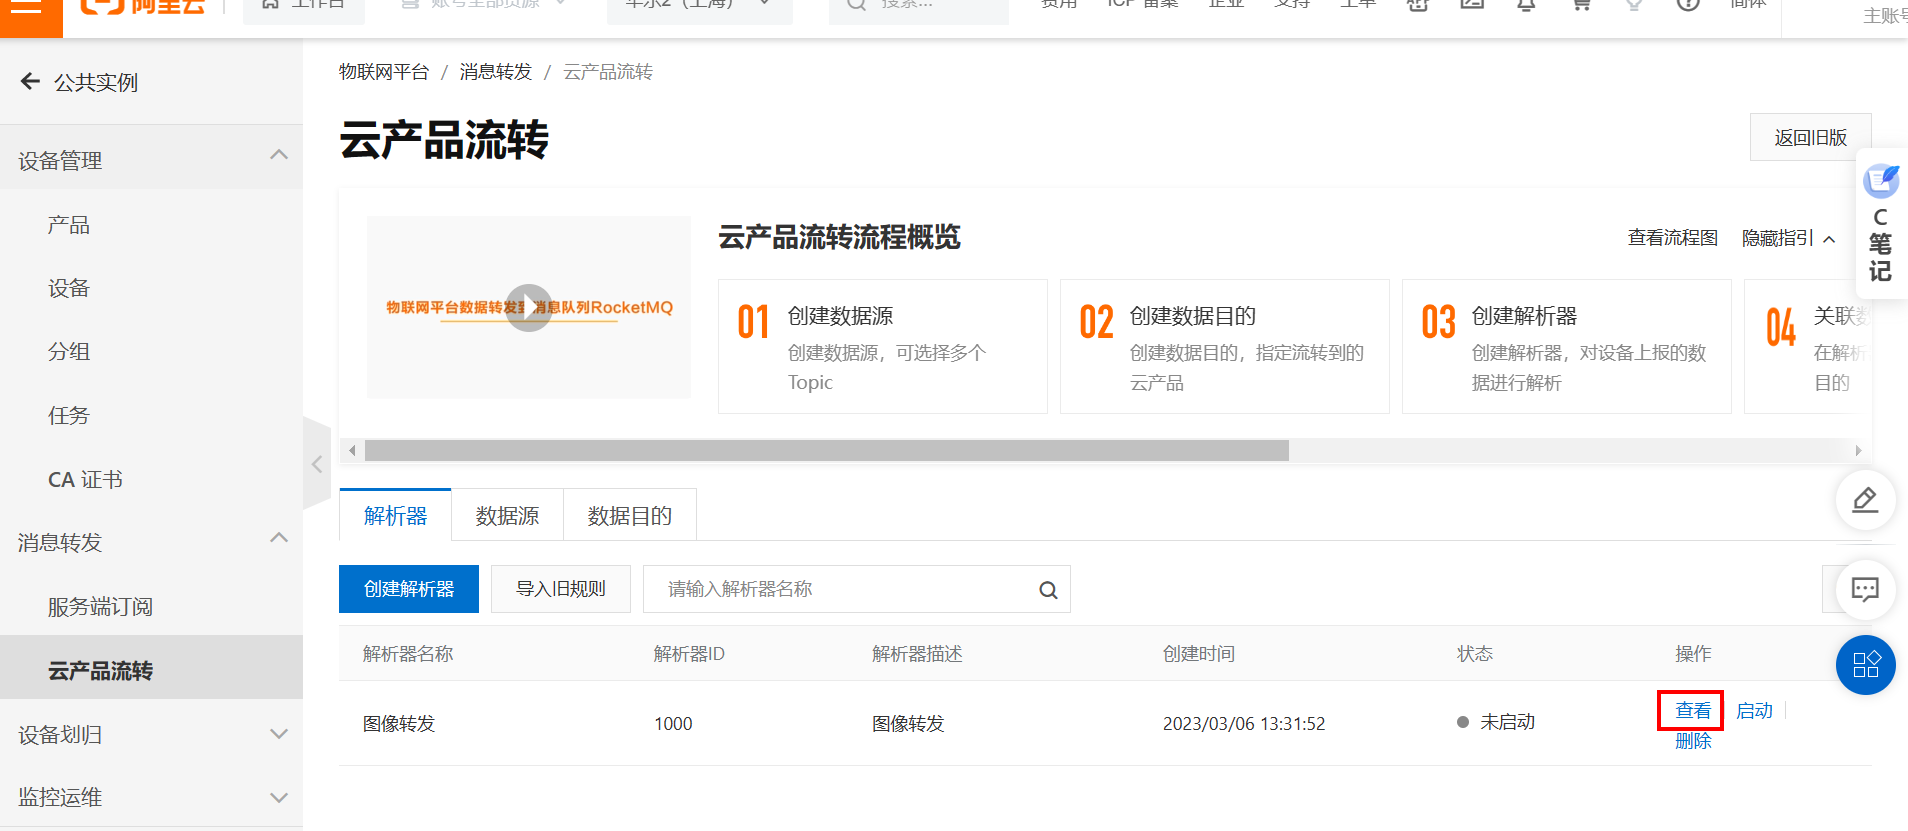The image size is (1908, 831).
Task: Open the chat feedback floating button
Action: 1865,590
